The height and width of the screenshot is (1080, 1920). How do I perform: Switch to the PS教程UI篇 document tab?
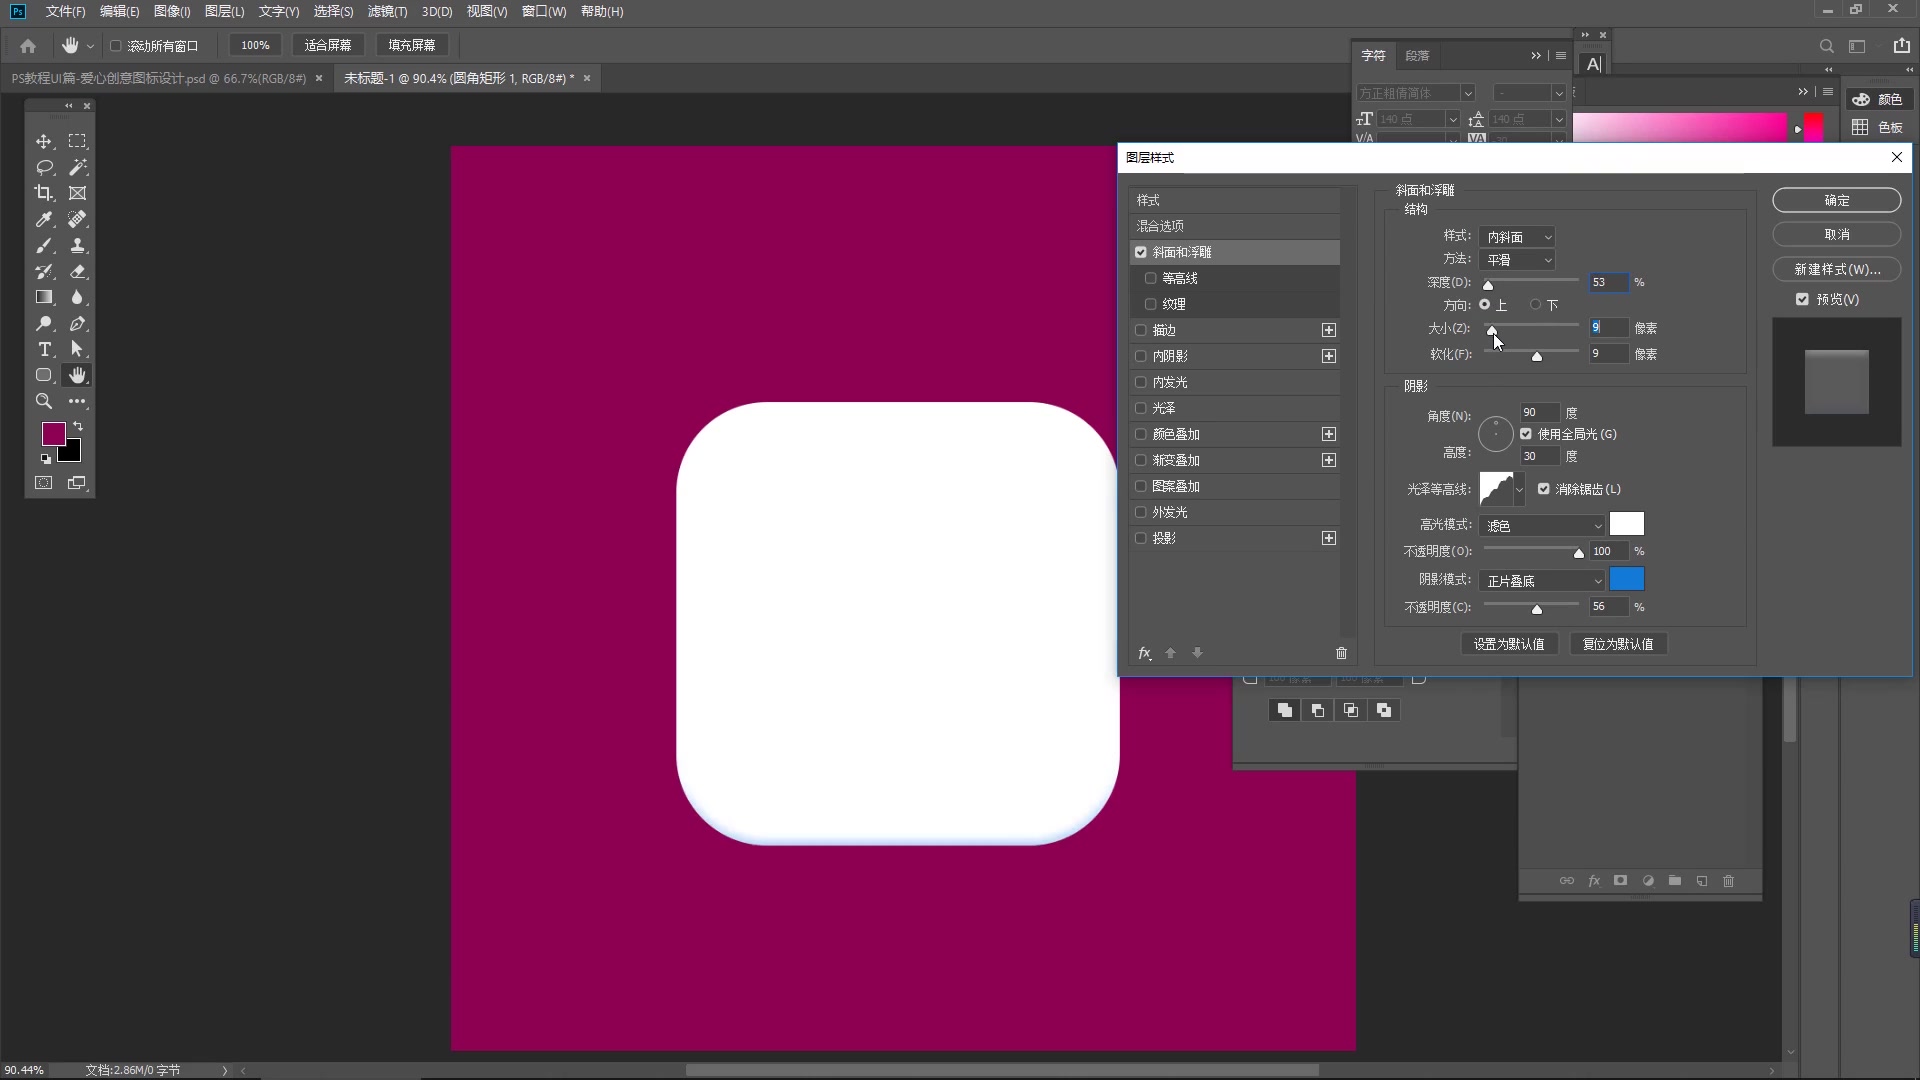(x=159, y=78)
